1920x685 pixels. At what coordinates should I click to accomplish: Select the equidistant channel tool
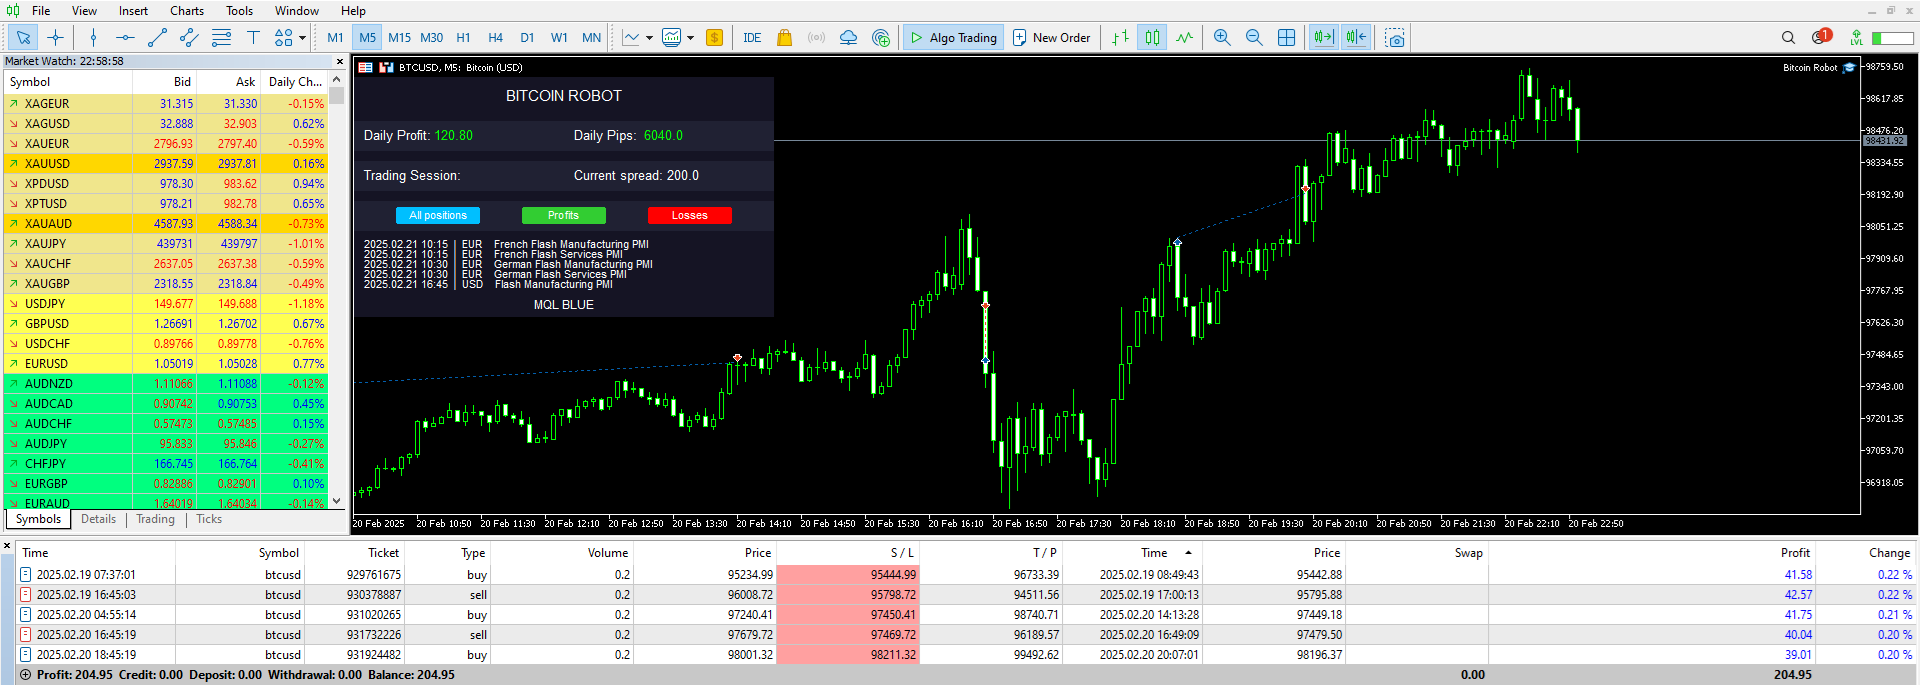(x=189, y=38)
